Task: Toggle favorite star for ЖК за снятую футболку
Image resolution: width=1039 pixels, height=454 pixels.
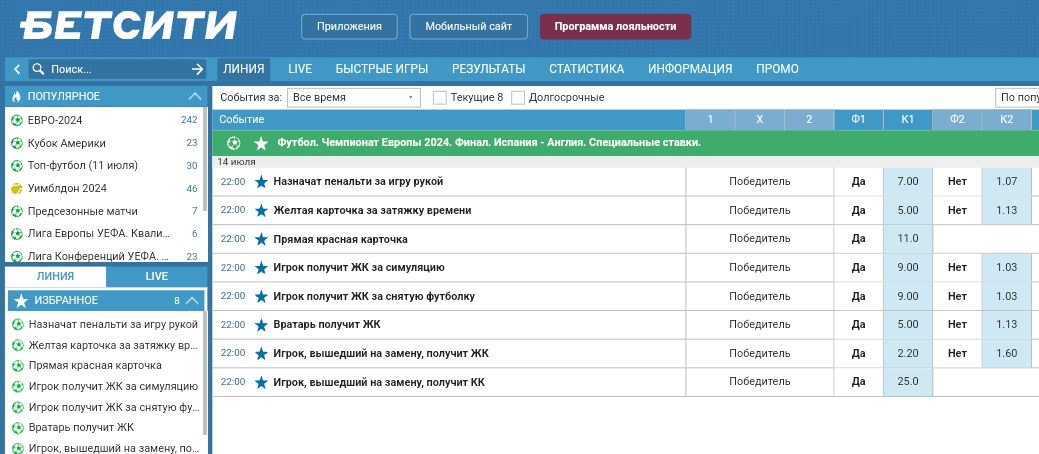Action: pyautogui.click(x=261, y=296)
